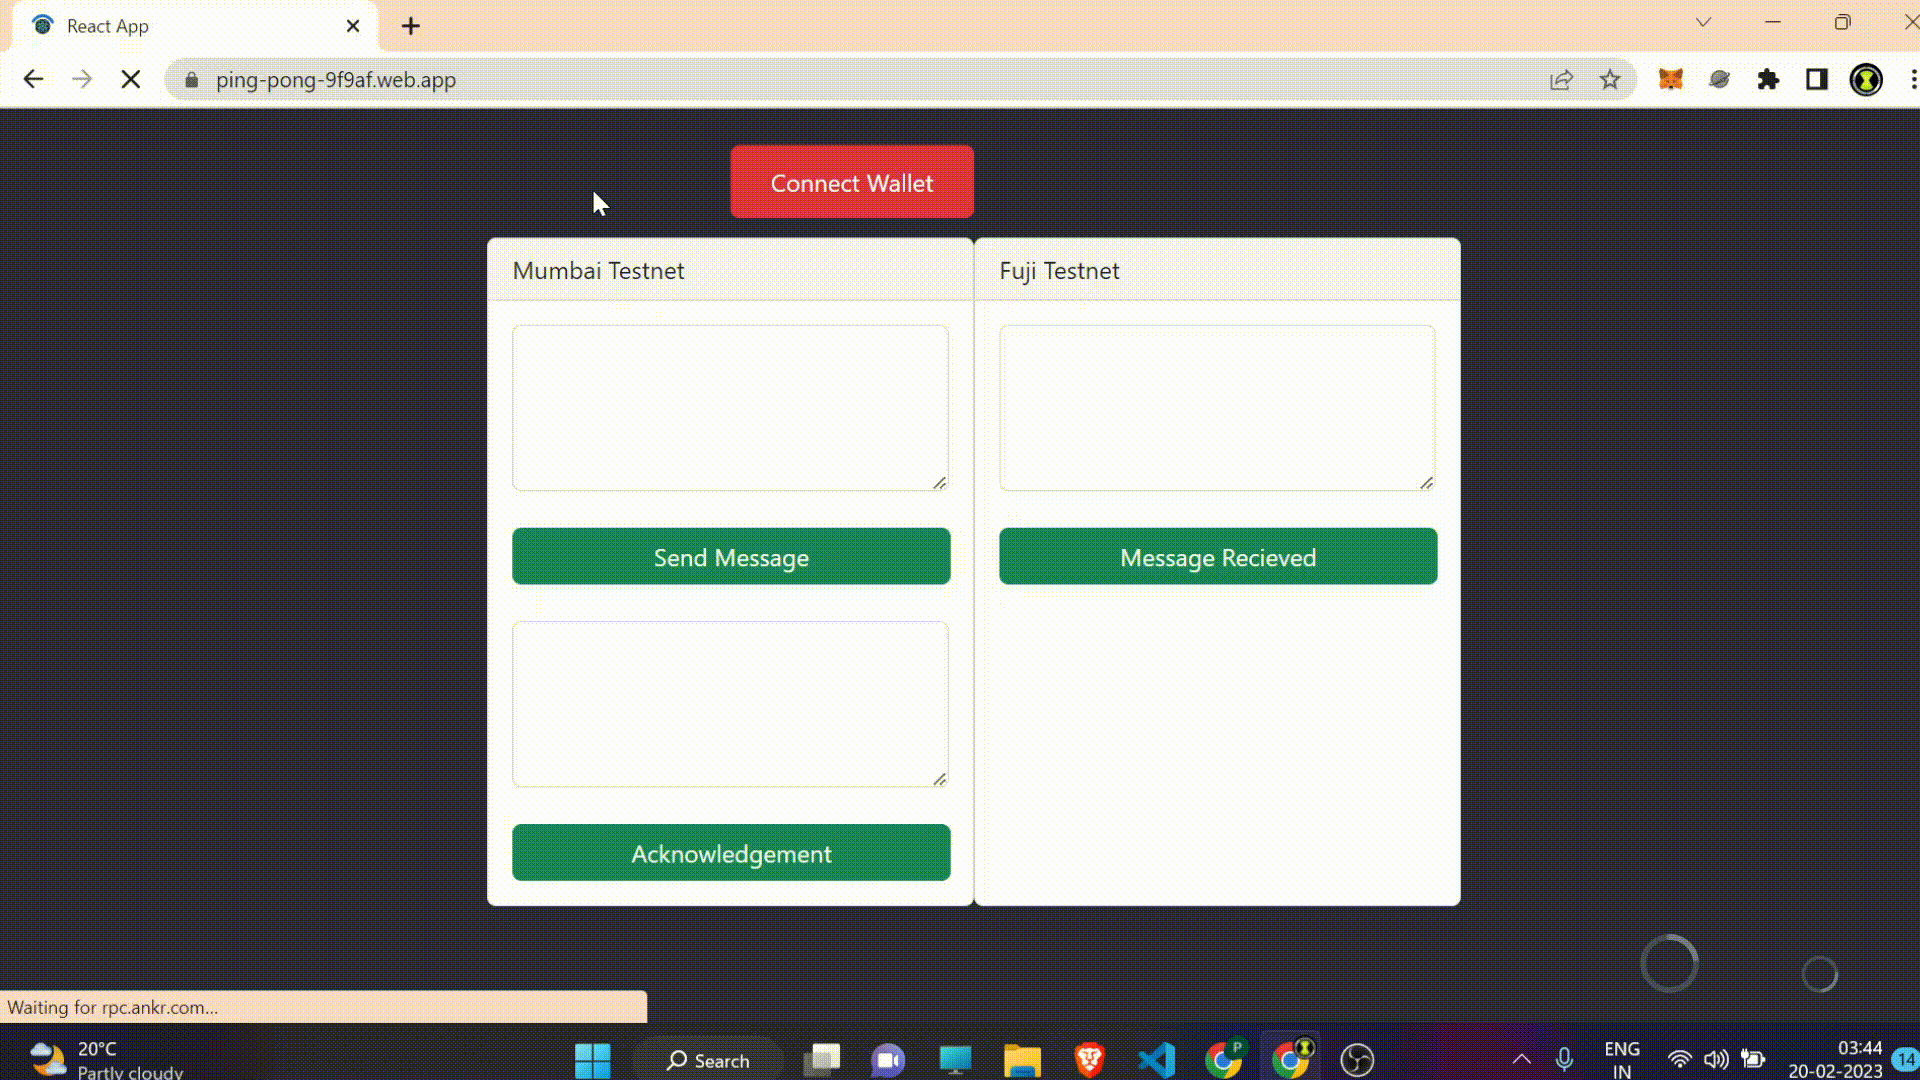Screen dimensions: 1920x1080
Task: Click the sidebar panel icon in toolbar
Action: 1817,80
